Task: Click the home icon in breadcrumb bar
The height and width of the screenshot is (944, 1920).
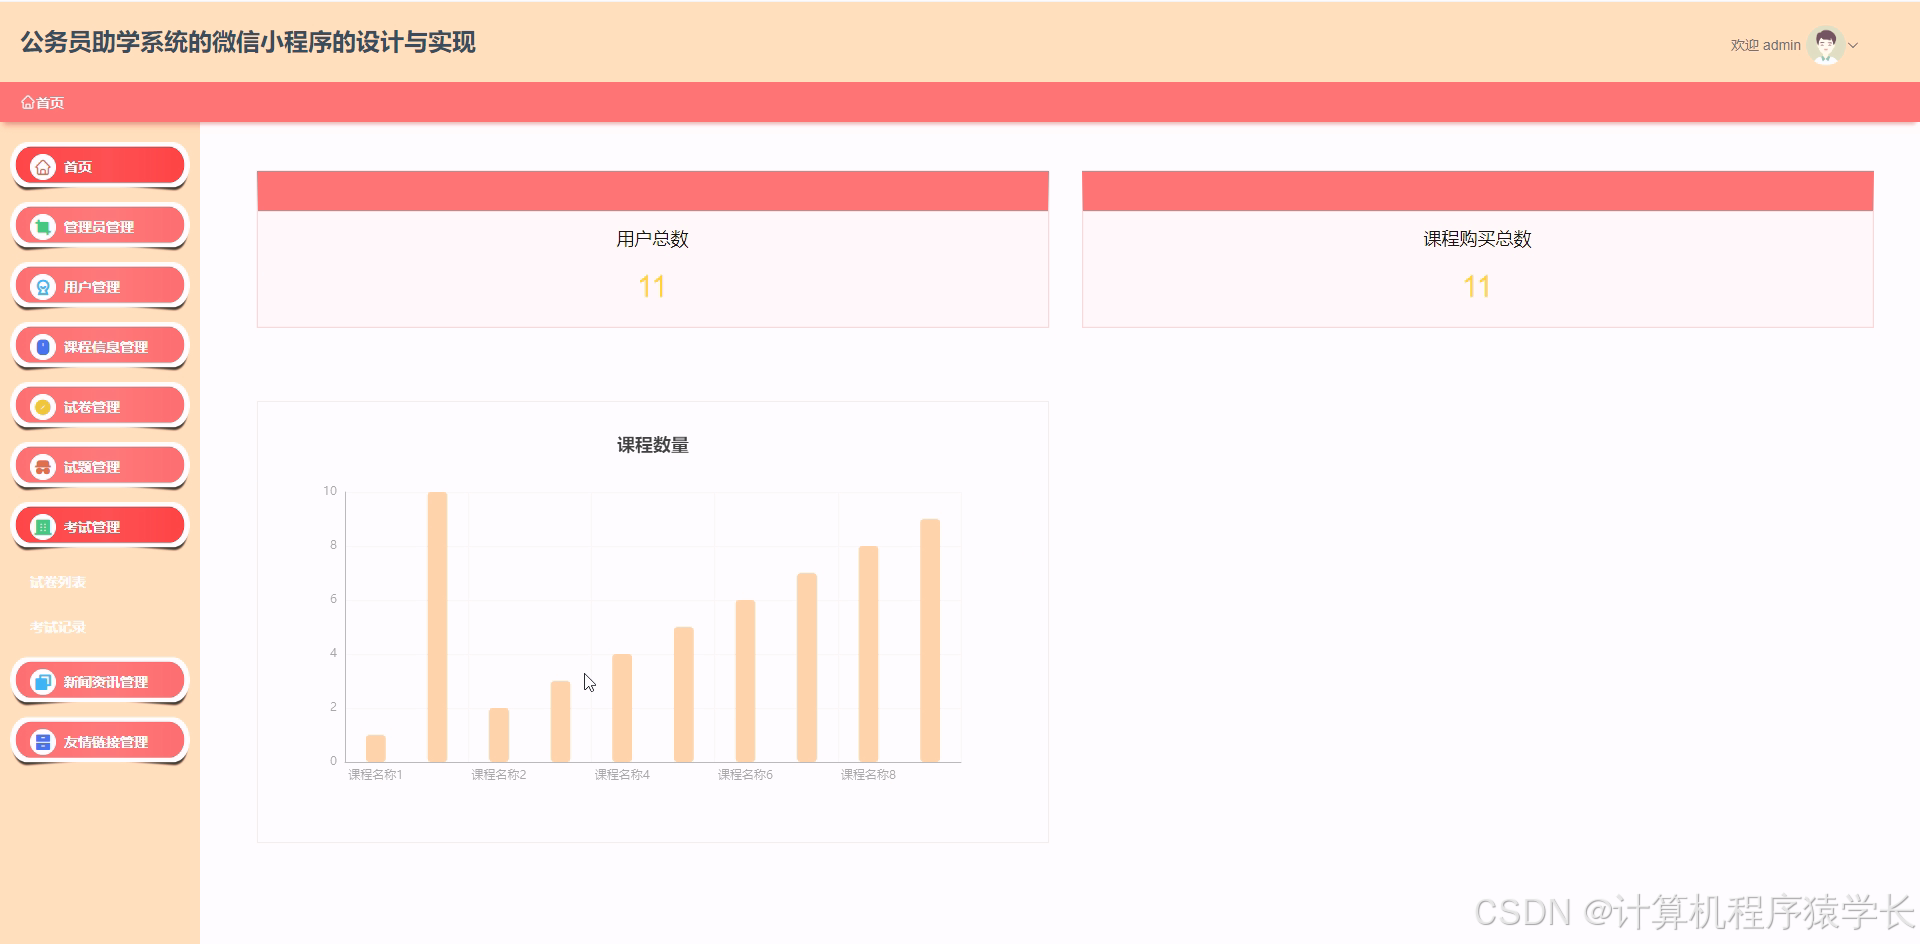Action: (x=28, y=103)
